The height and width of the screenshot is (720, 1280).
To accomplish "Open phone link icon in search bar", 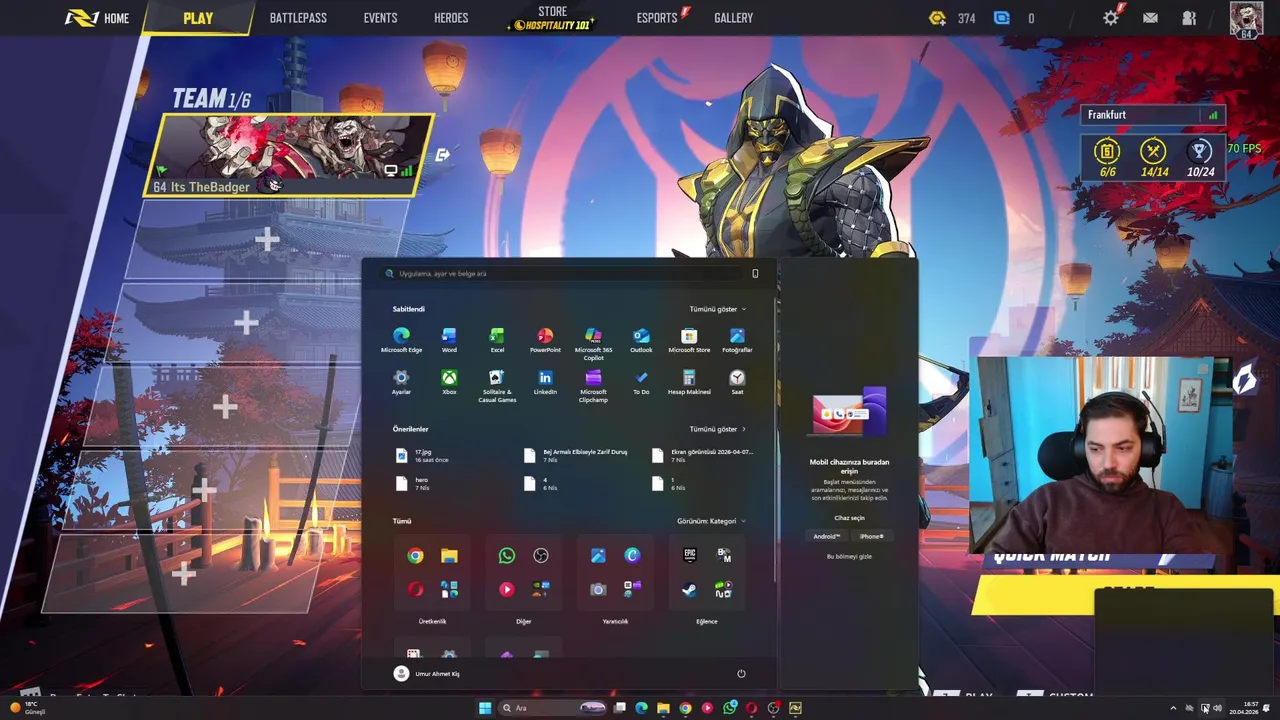I will 755,273.
